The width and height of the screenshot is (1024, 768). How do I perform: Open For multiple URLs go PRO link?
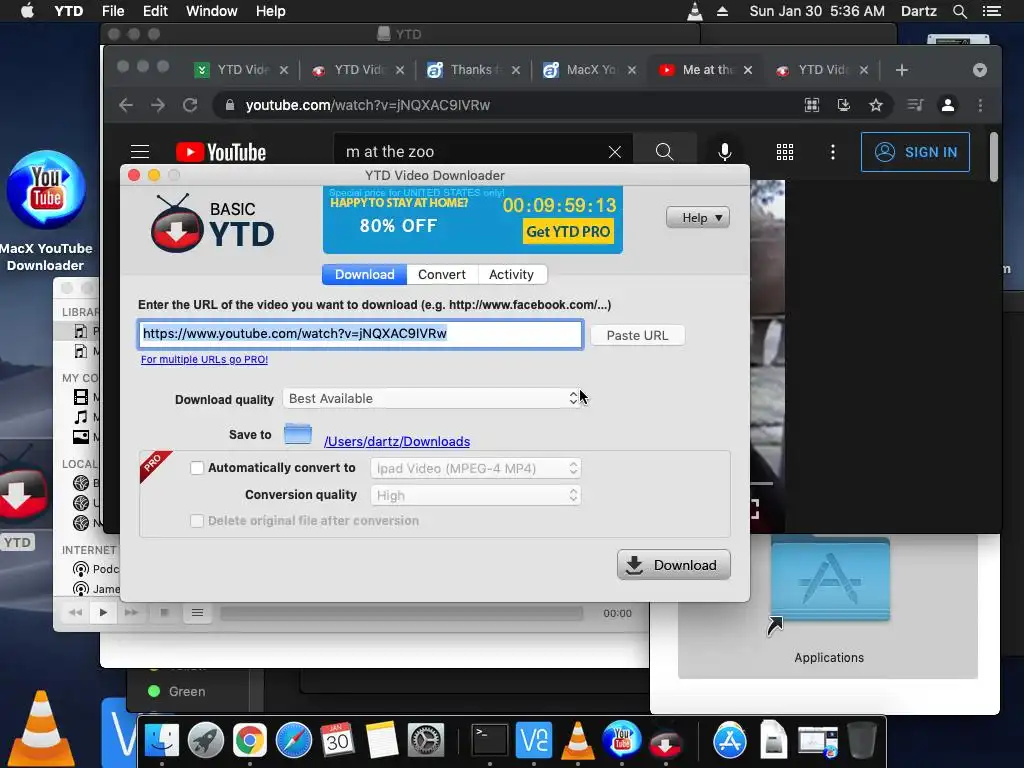point(204,359)
